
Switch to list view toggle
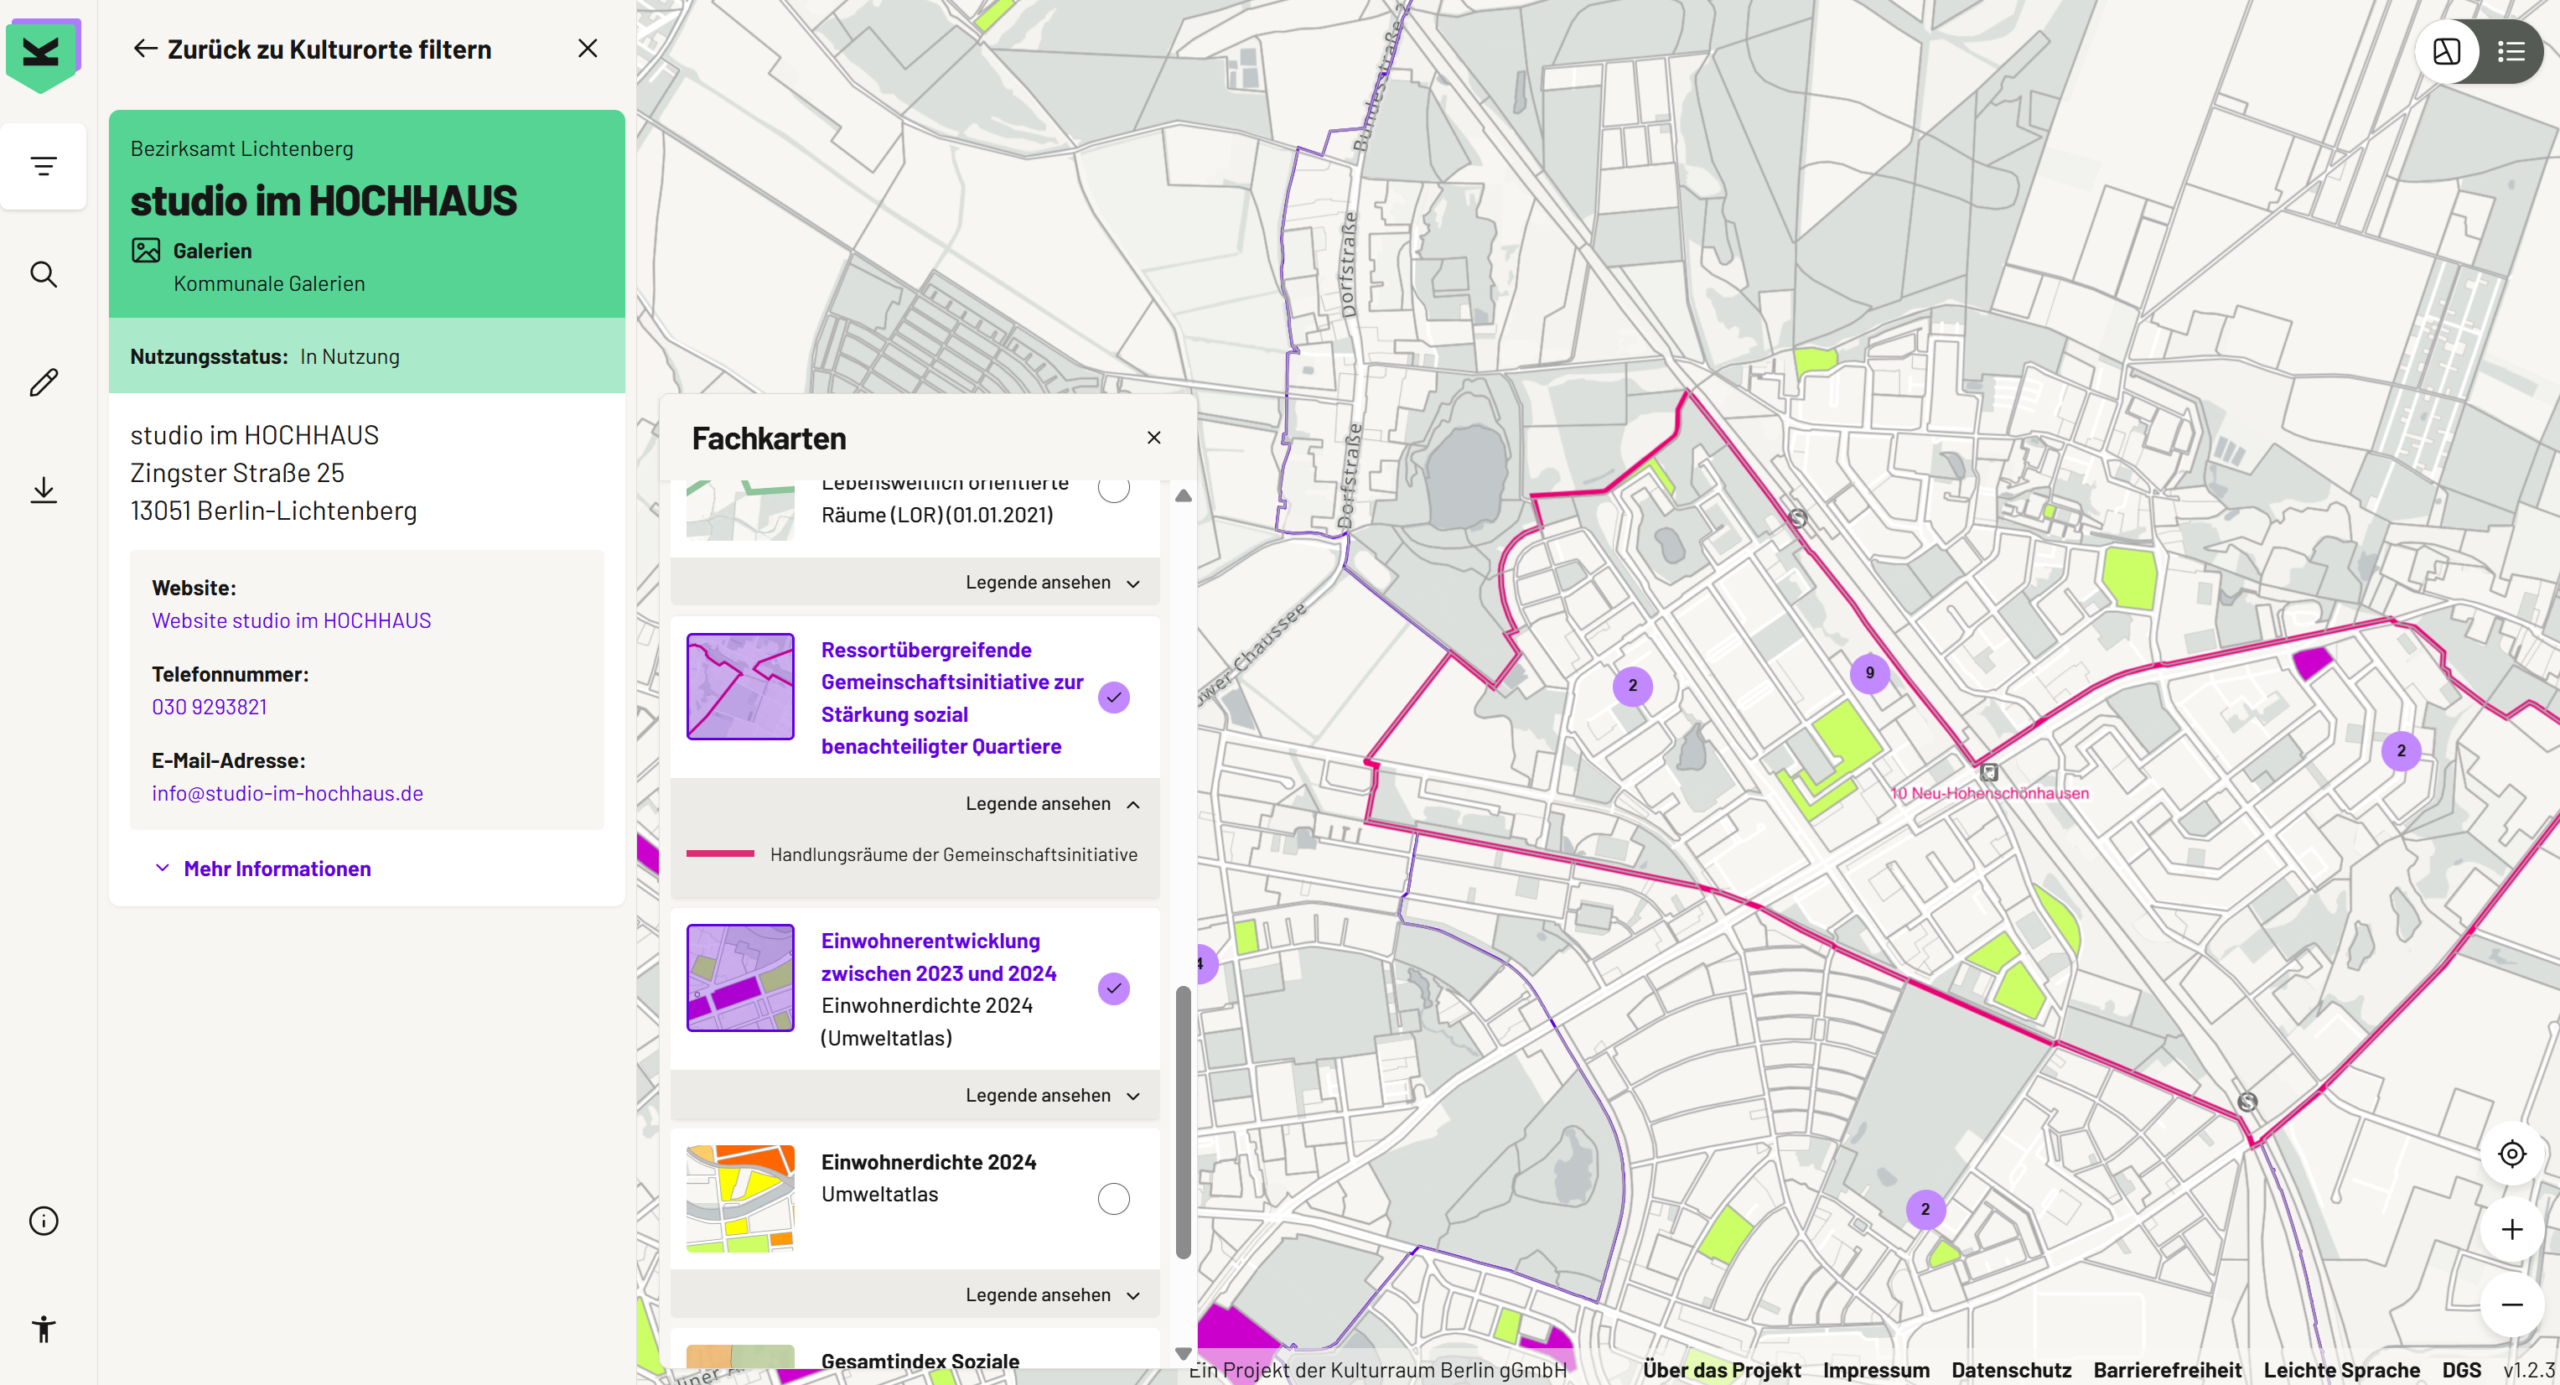point(2510,51)
